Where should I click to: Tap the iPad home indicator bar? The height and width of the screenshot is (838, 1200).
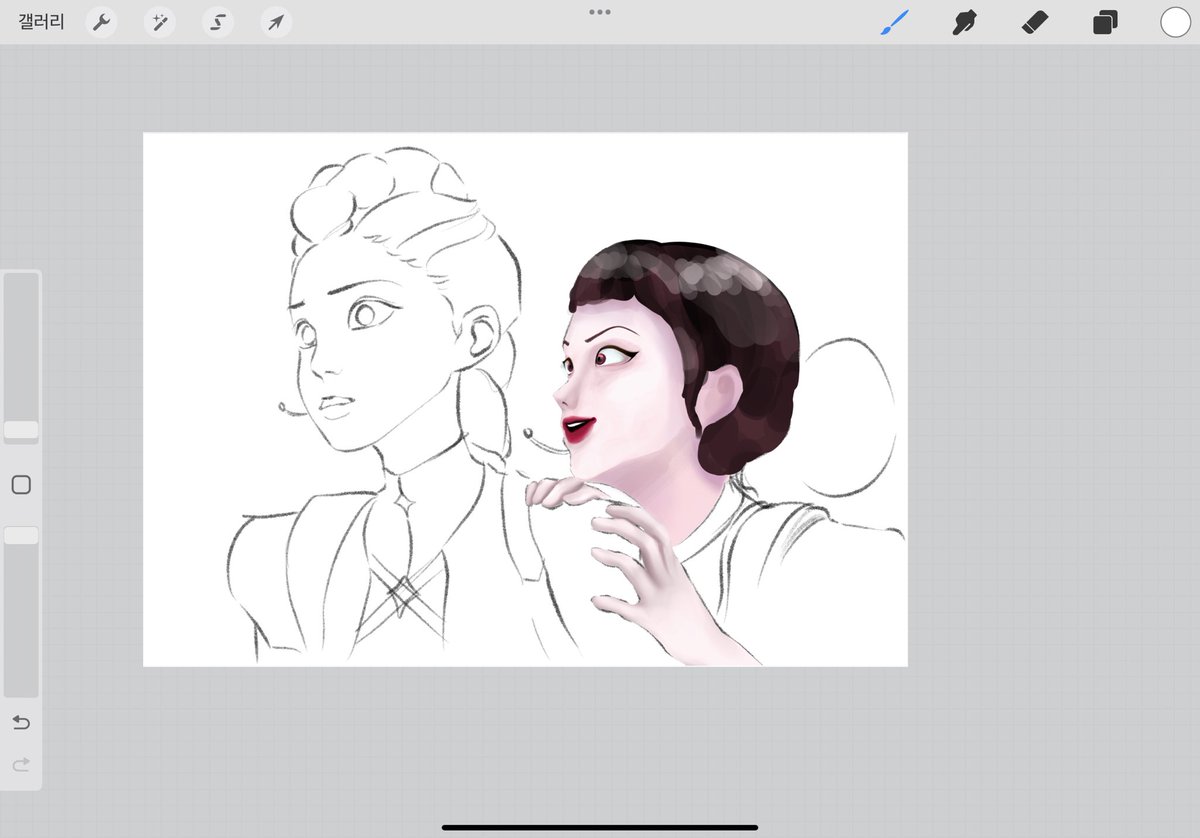click(600, 827)
